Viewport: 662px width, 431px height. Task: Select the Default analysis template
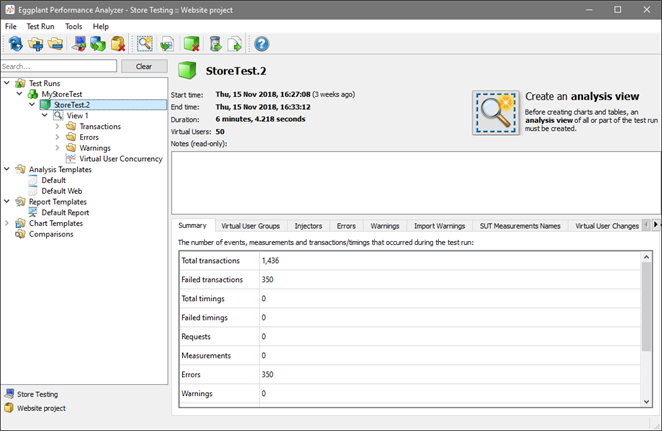54,180
